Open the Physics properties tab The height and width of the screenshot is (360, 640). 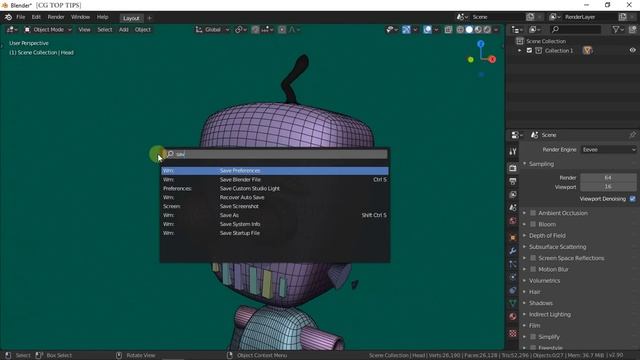coord(513,277)
